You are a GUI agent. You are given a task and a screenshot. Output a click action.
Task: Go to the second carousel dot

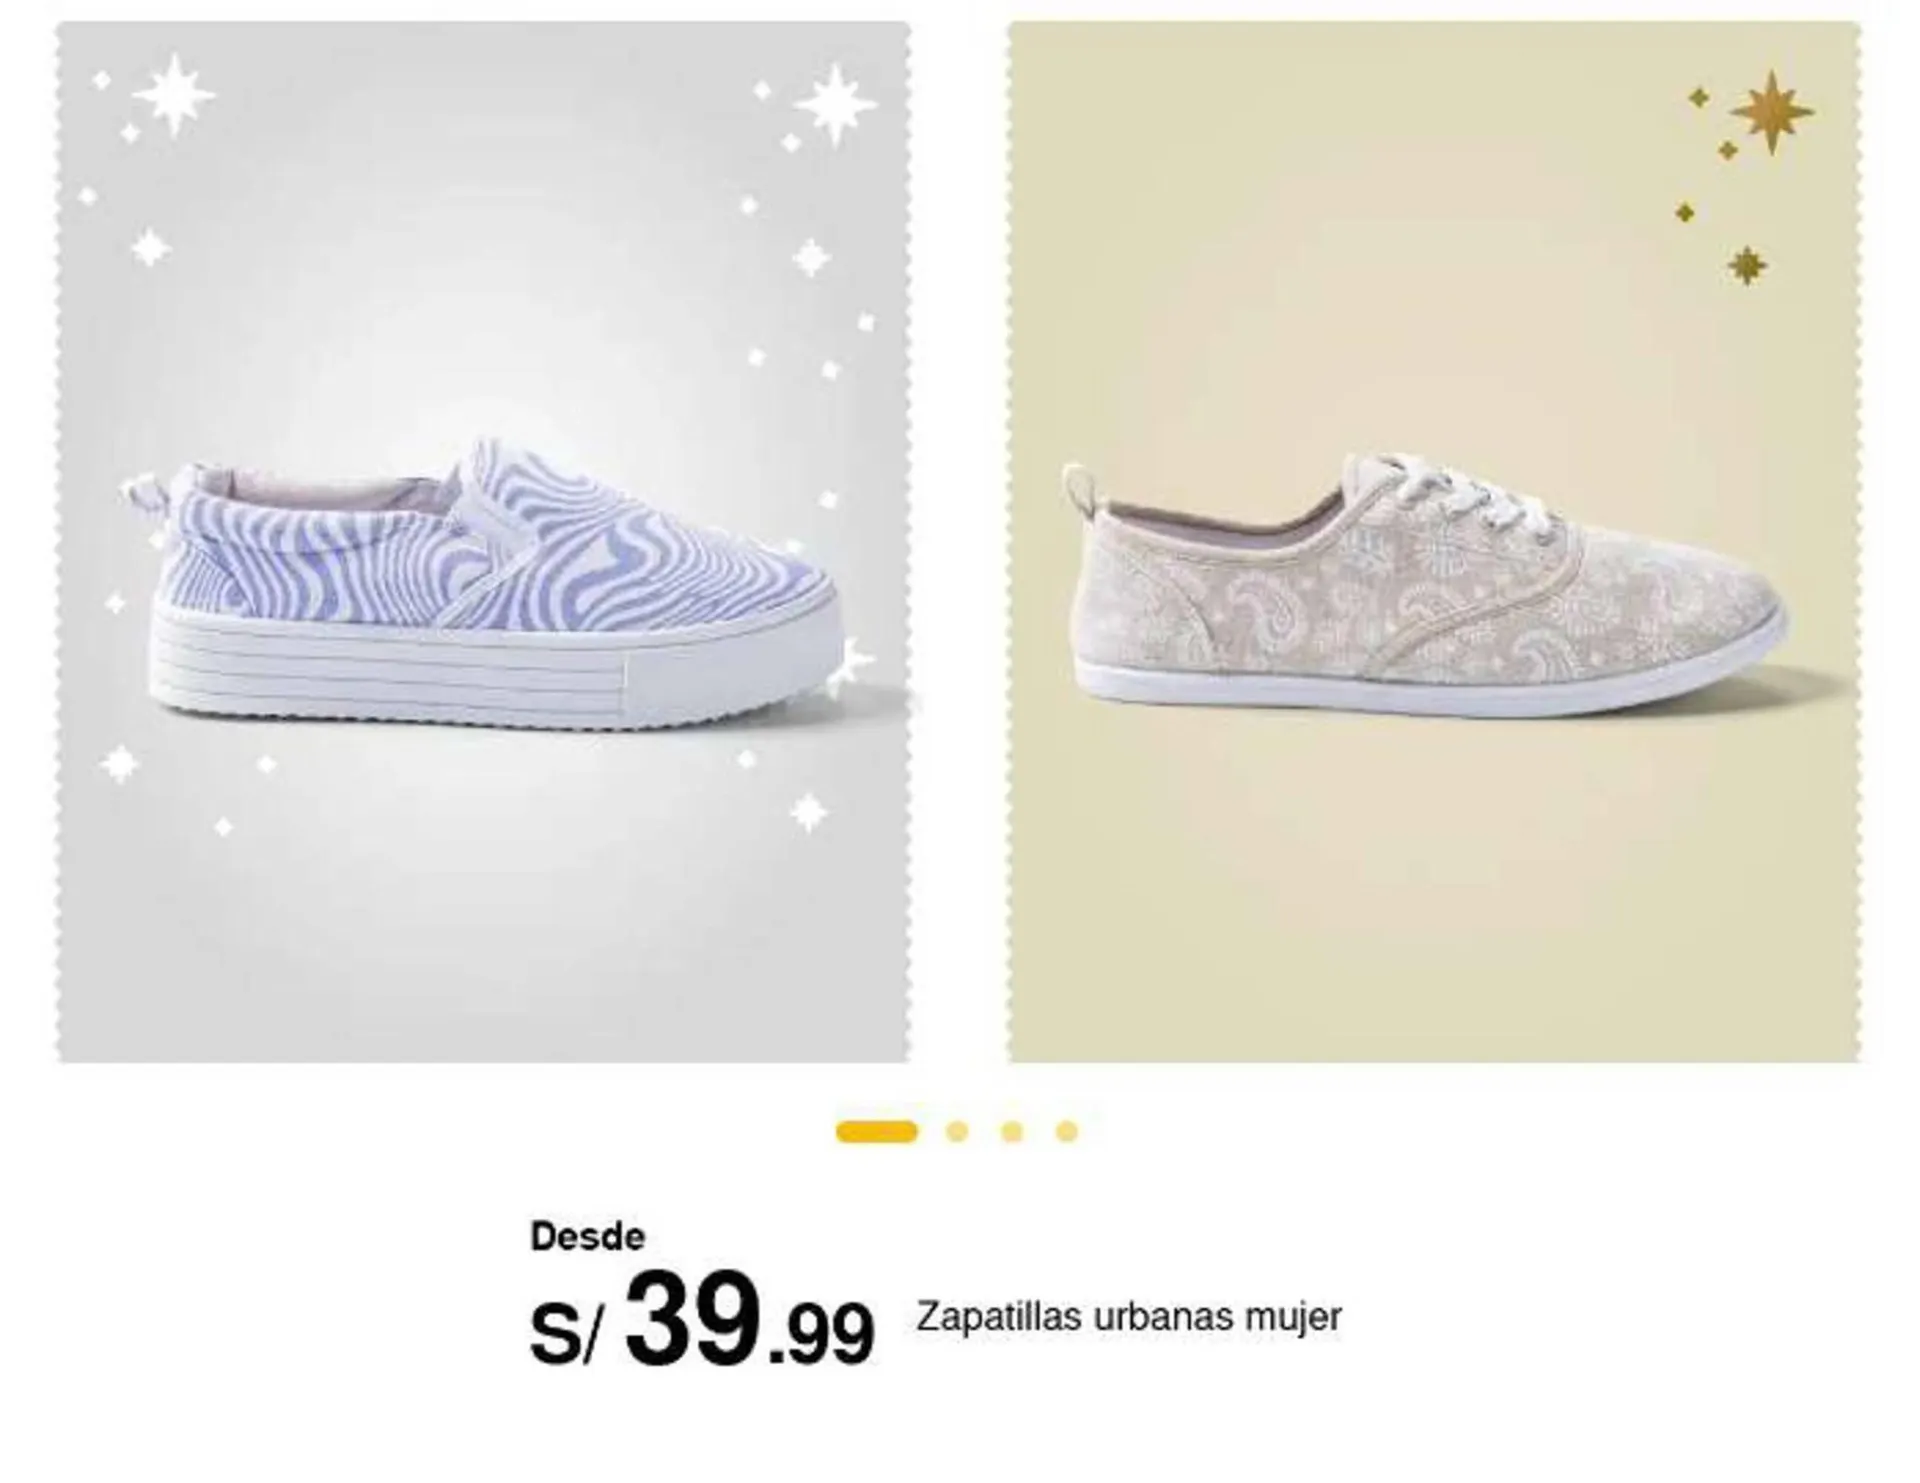pos(957,1131)
